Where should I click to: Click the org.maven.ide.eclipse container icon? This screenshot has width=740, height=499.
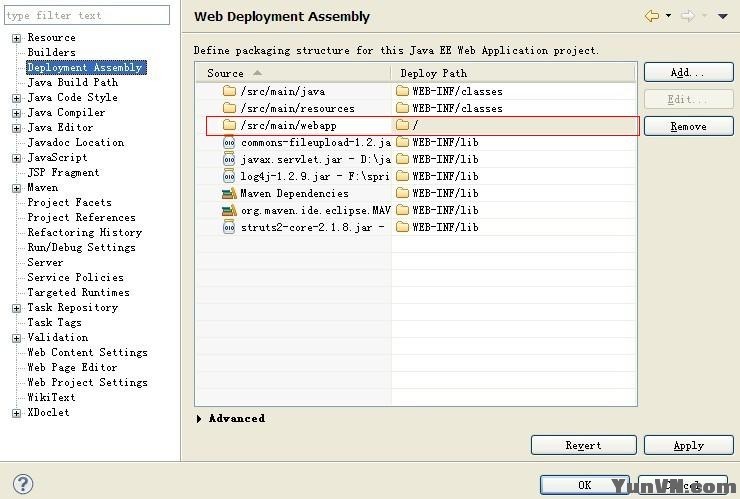[x=229, y=211]
